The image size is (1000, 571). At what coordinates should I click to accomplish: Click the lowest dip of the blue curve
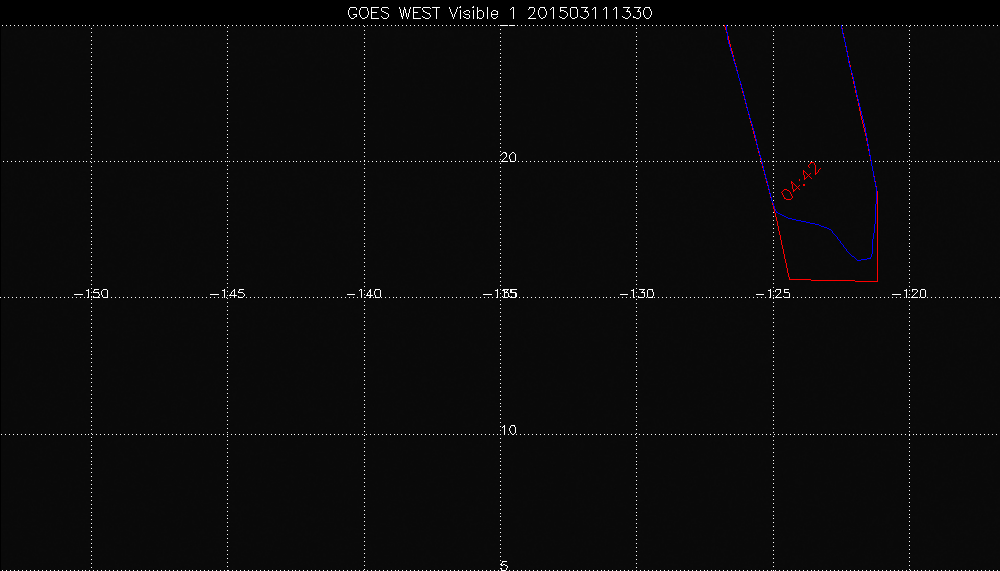tap(860, 260)
